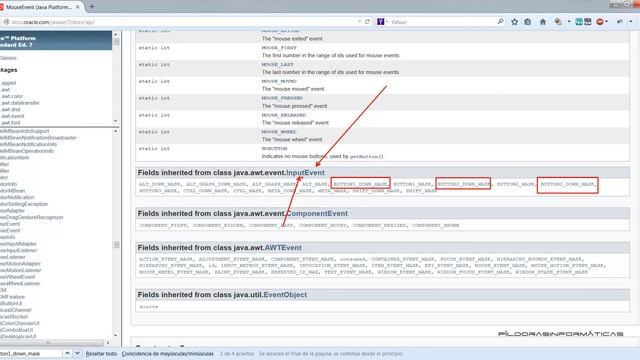Image resolution: width=640 pixels, height=360 pixels.
Task: Find next match arrow in find bar
Action: (77, 353)
